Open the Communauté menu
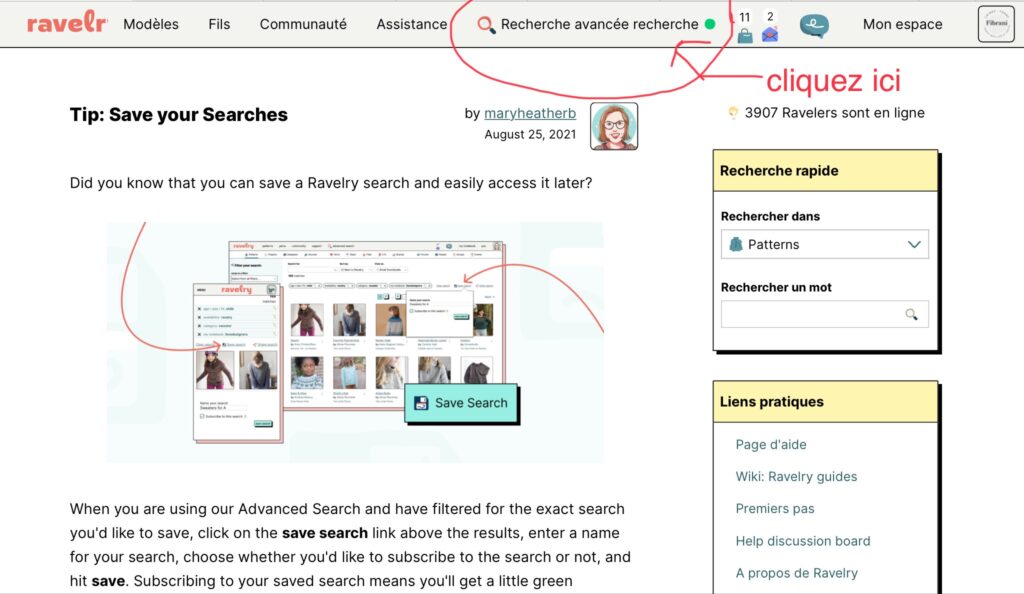 tap(303, 24)
